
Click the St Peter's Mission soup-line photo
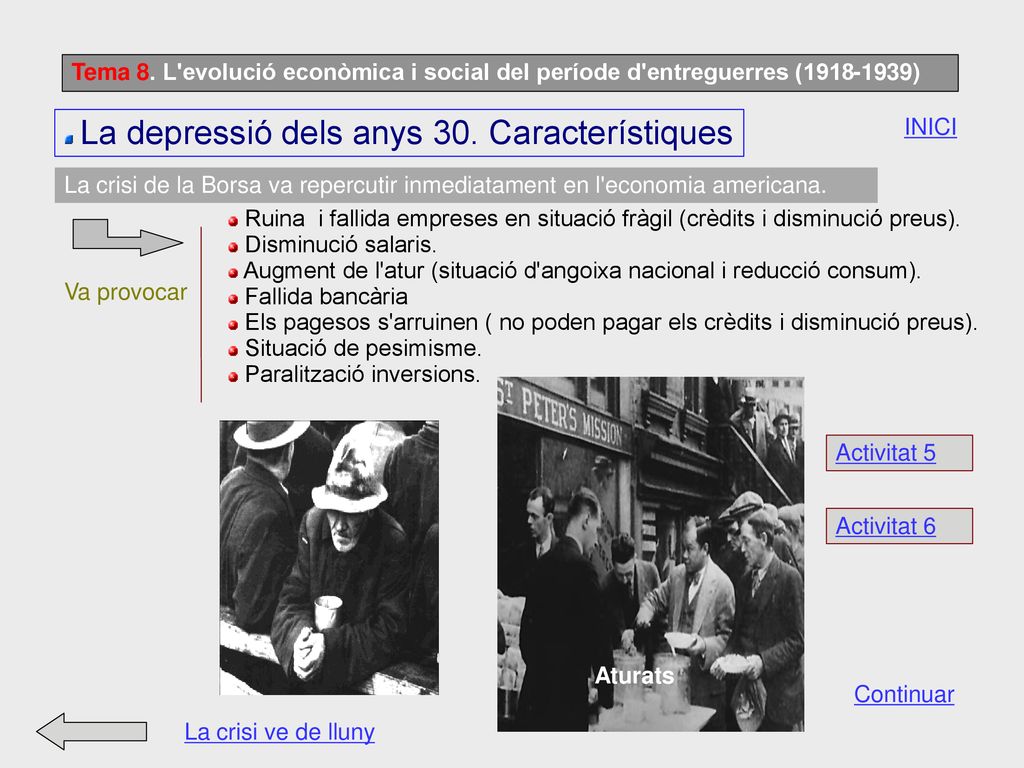click(650, 554)
